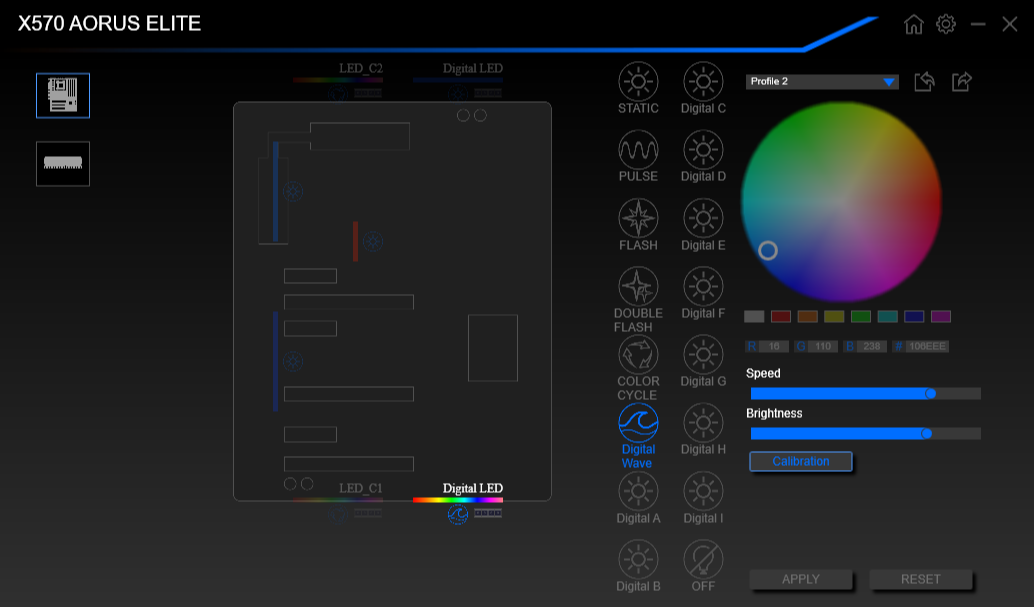Viewport: 1034px width, 607px height.
Task: Choose the yellow color swatch
Action: coord(834,317)
